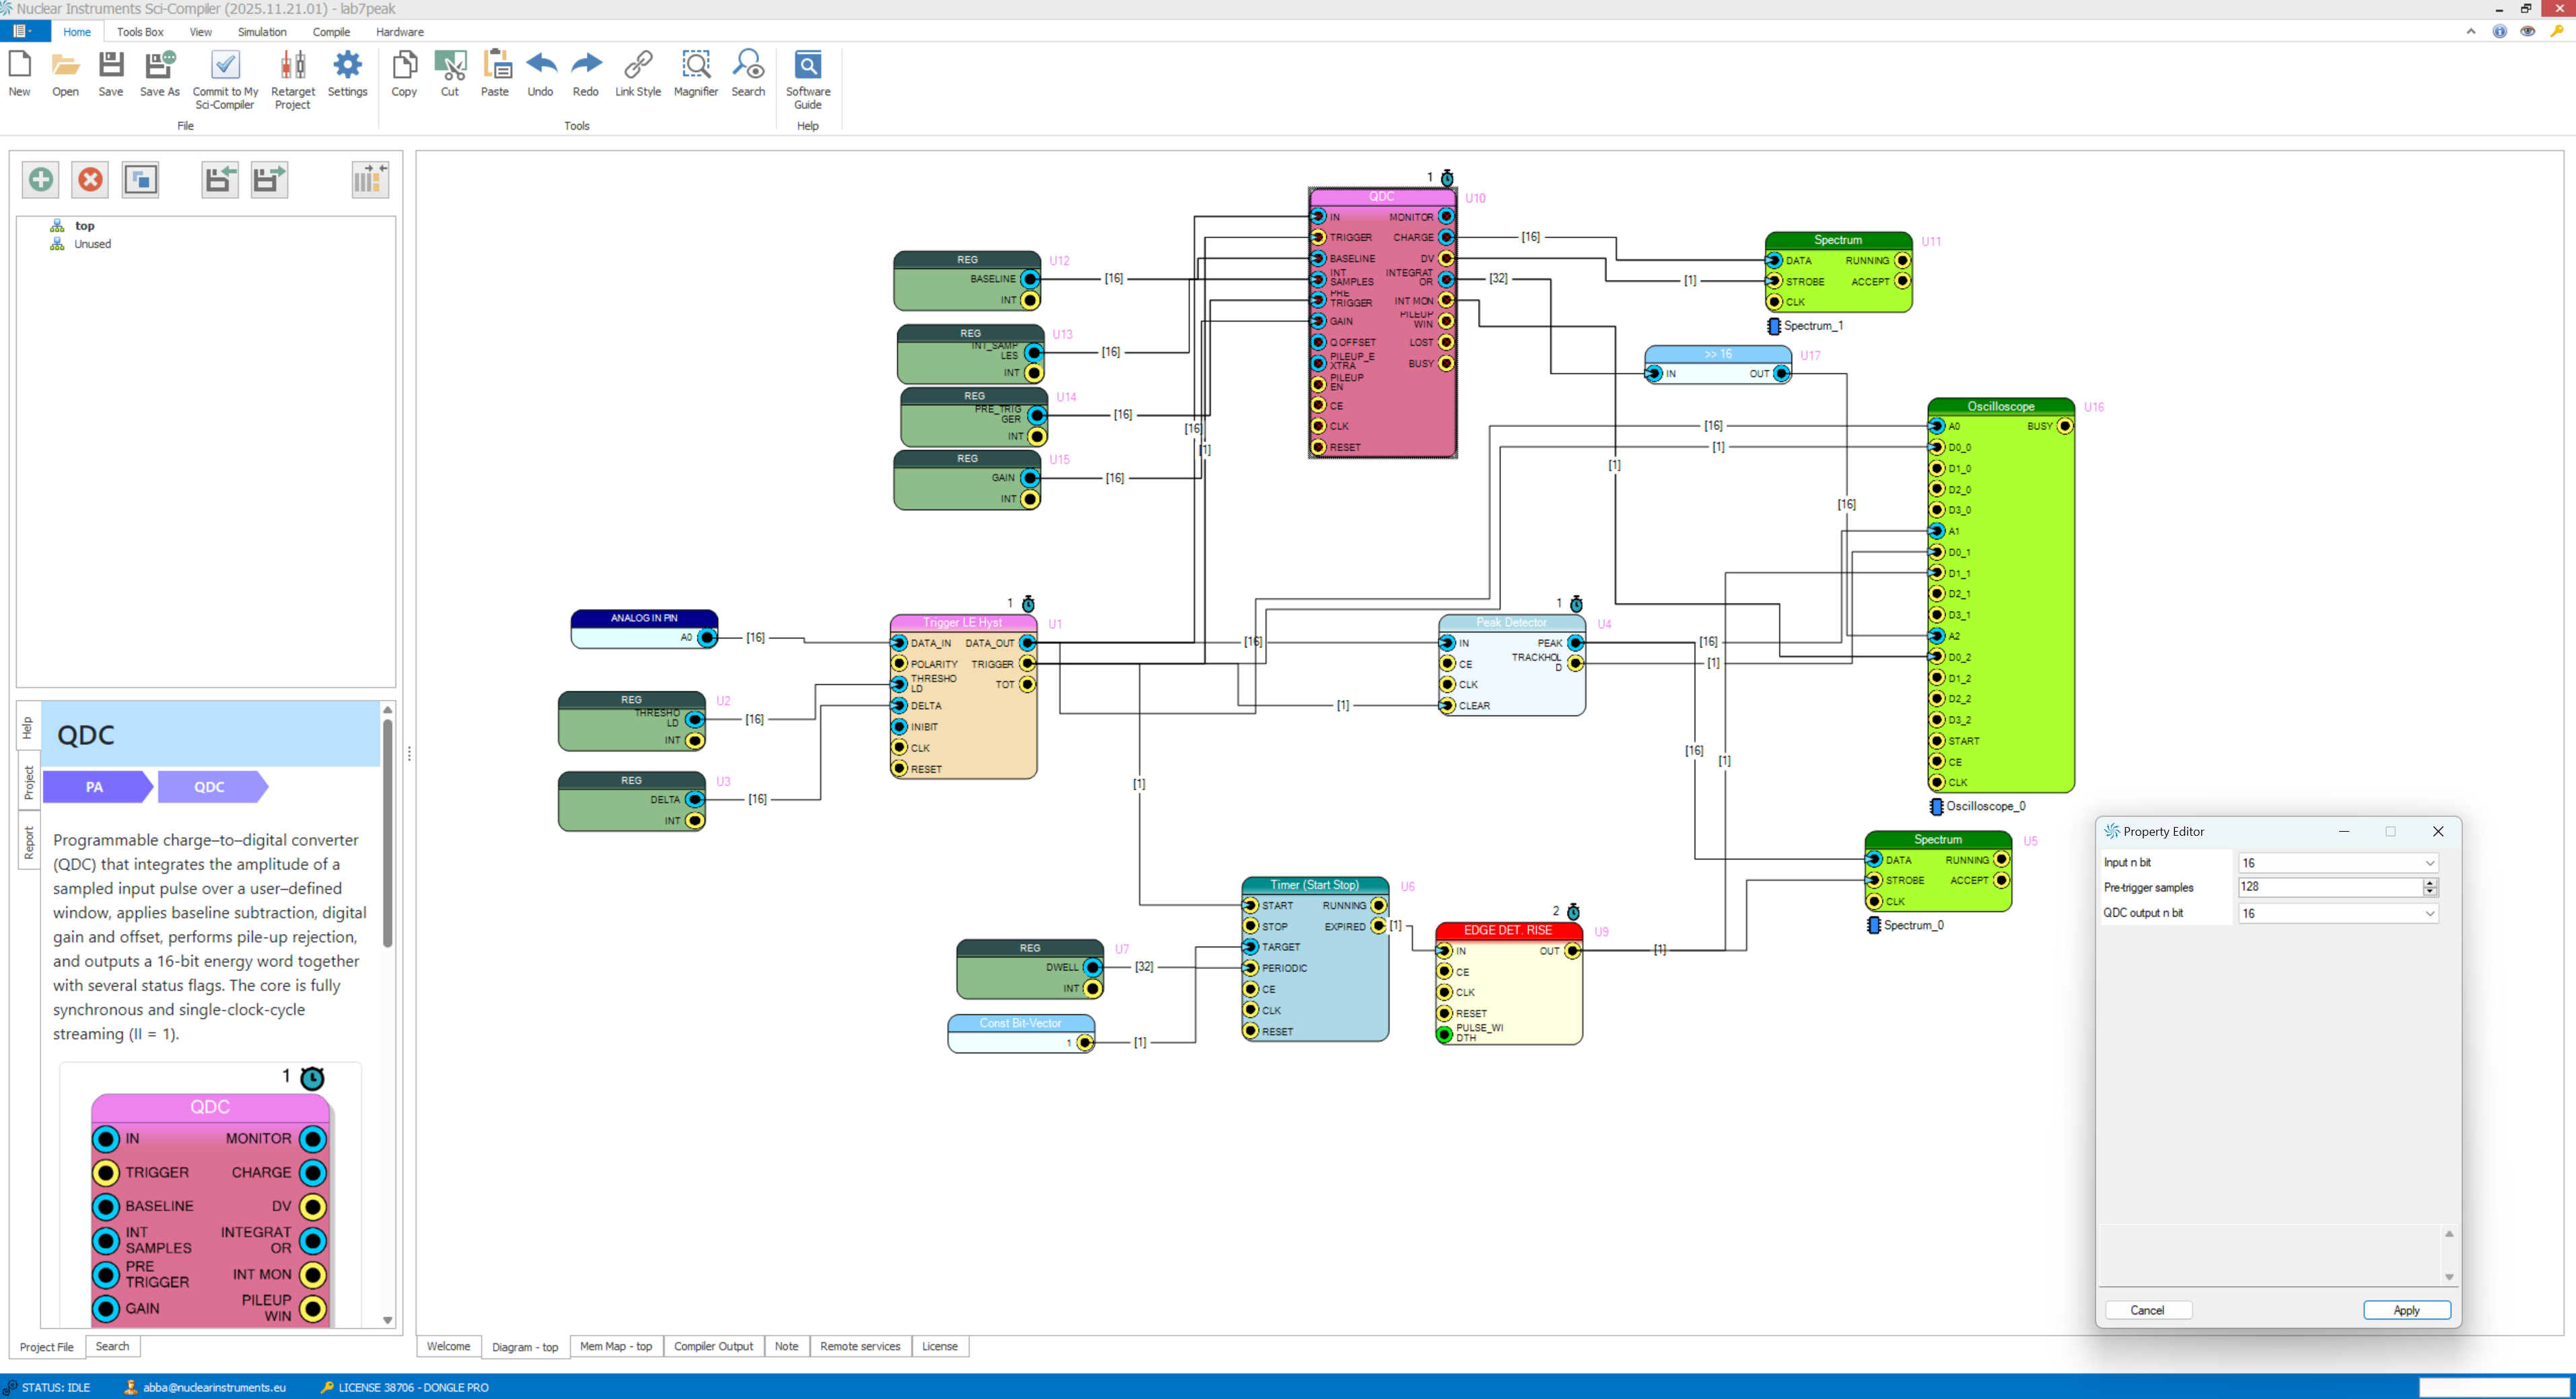Create a New project from the ribbon
Screen dimensions: 2576x1399
pos(19,74)
